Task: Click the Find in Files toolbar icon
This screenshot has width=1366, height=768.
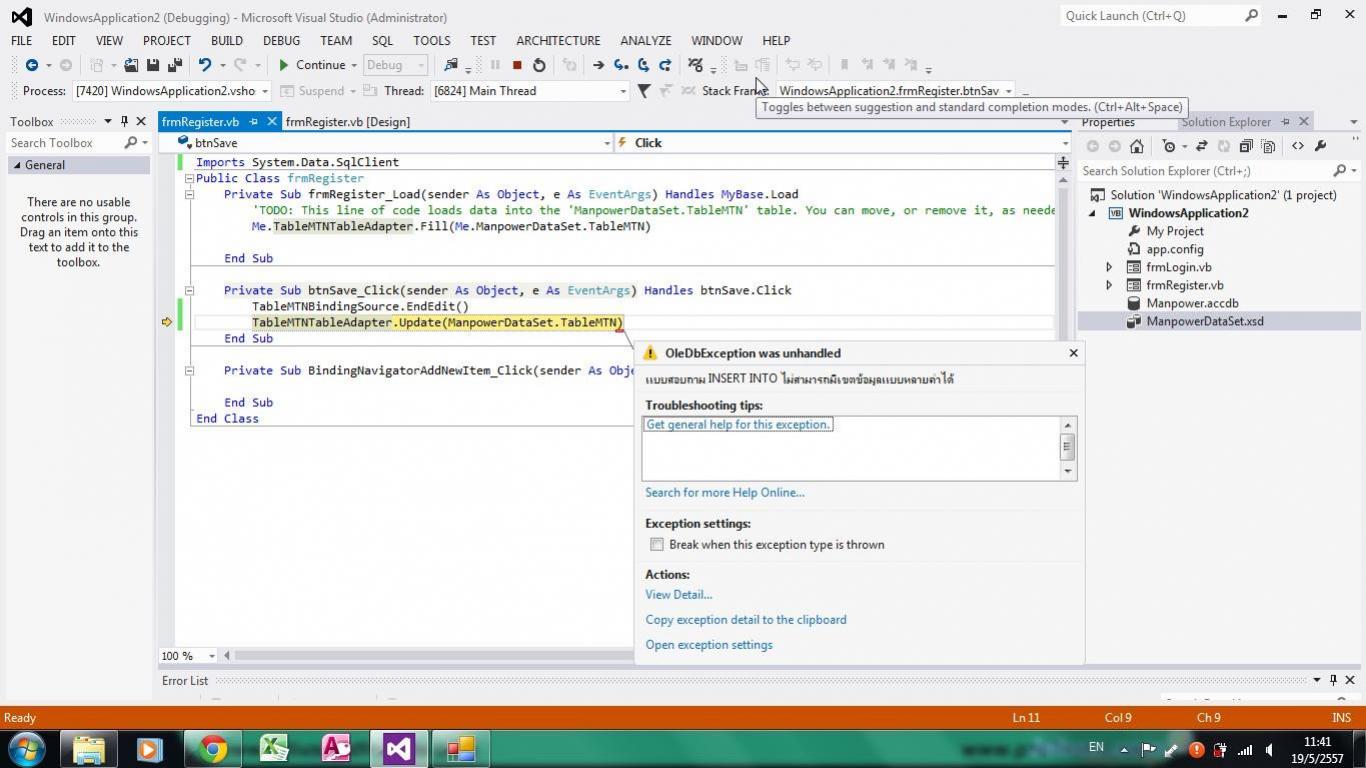Action: coord(450,65)
